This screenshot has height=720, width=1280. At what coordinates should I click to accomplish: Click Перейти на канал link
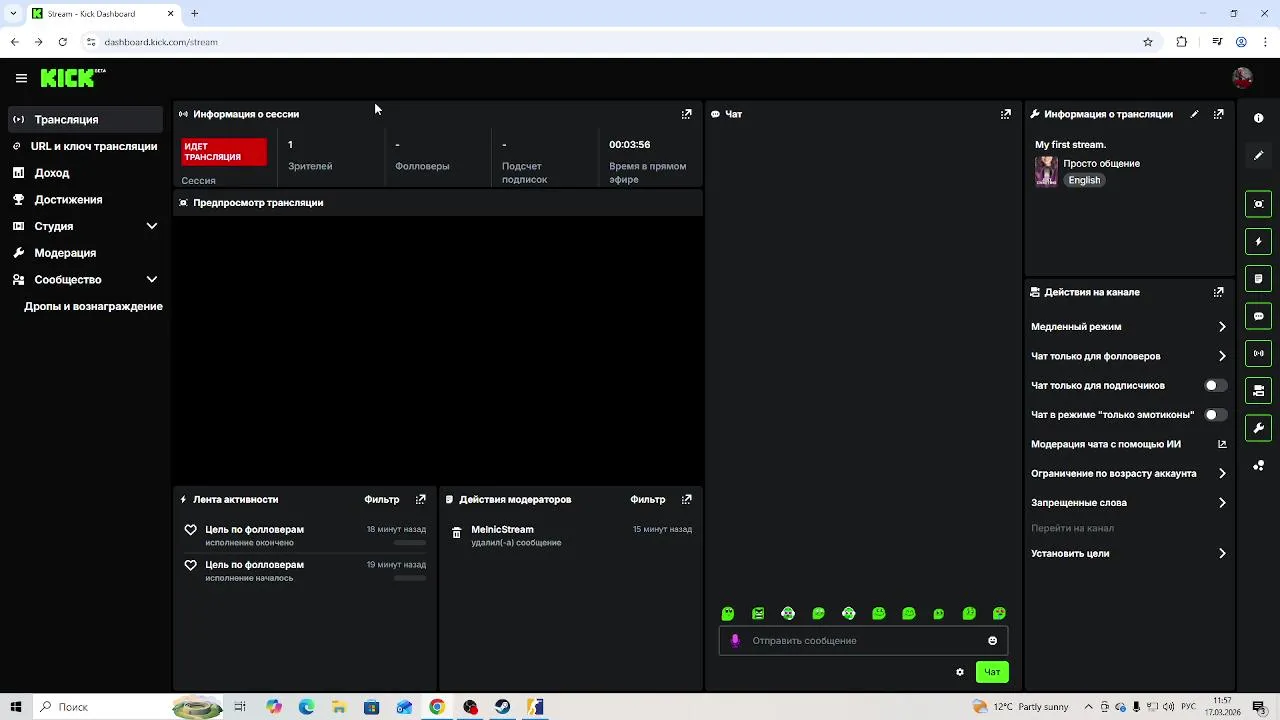coord(1072,528)
